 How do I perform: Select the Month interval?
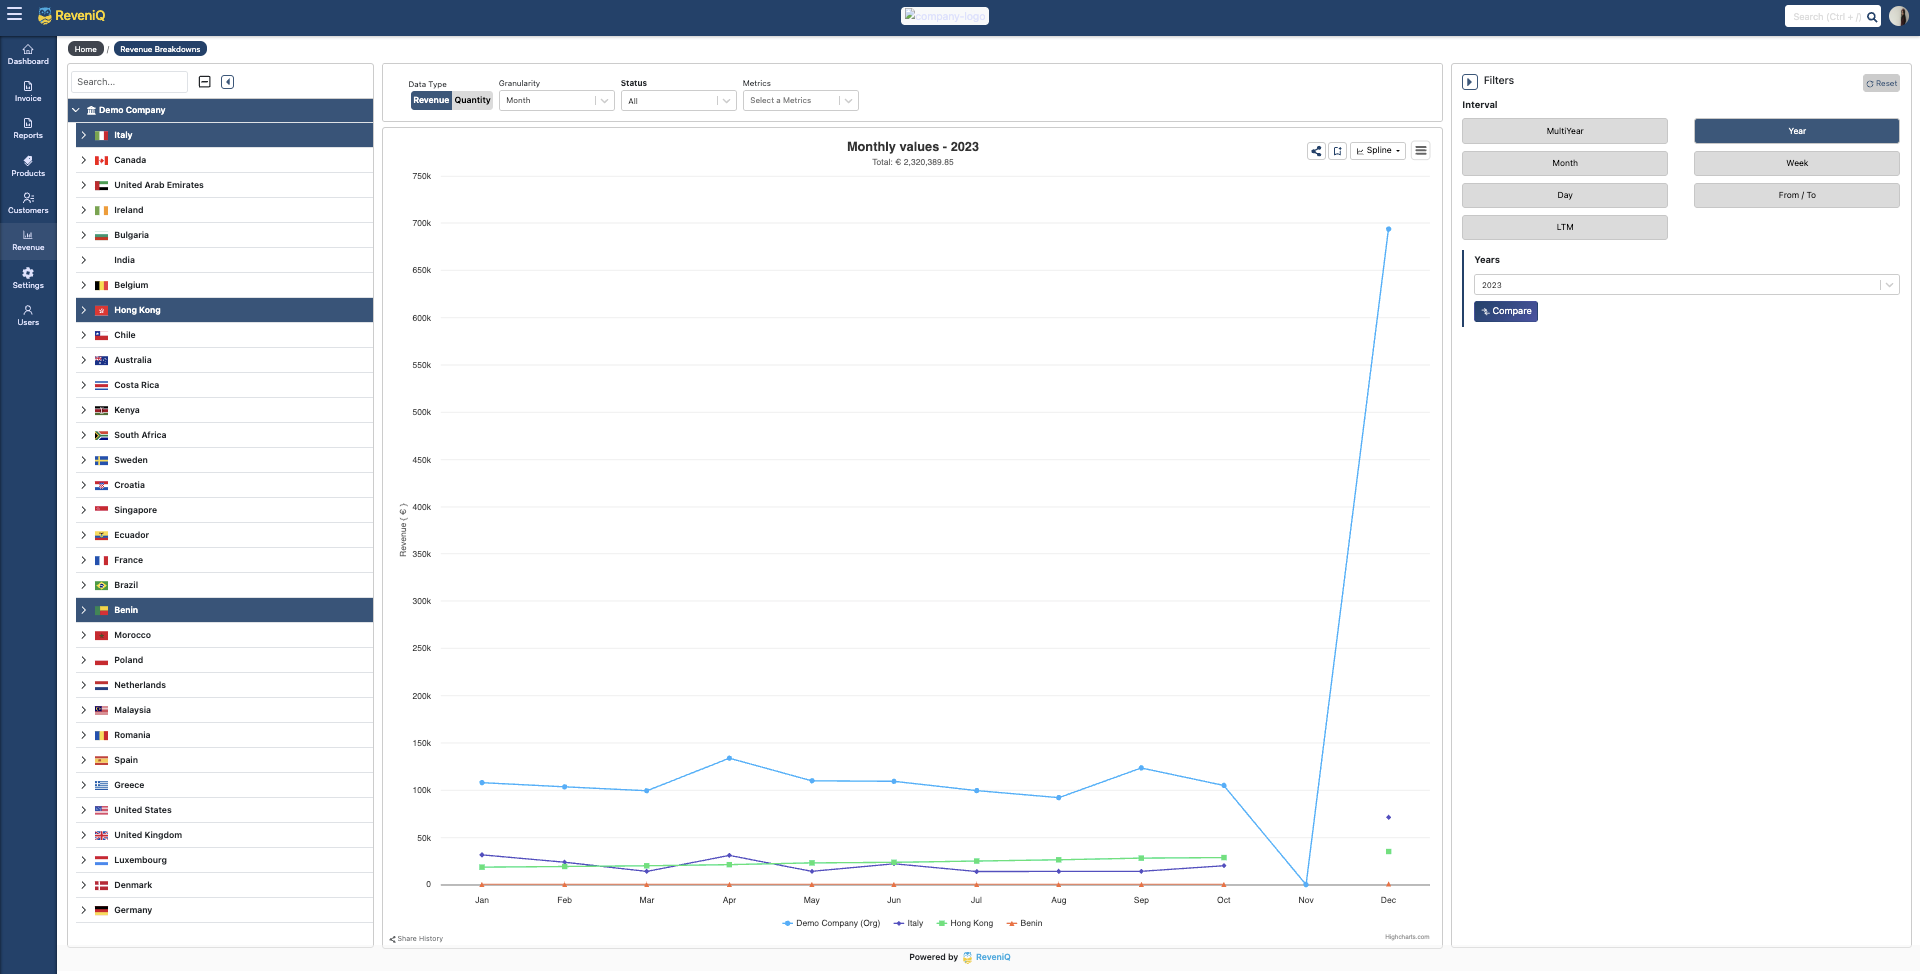pyautogui.click(x=1565, y=163)
